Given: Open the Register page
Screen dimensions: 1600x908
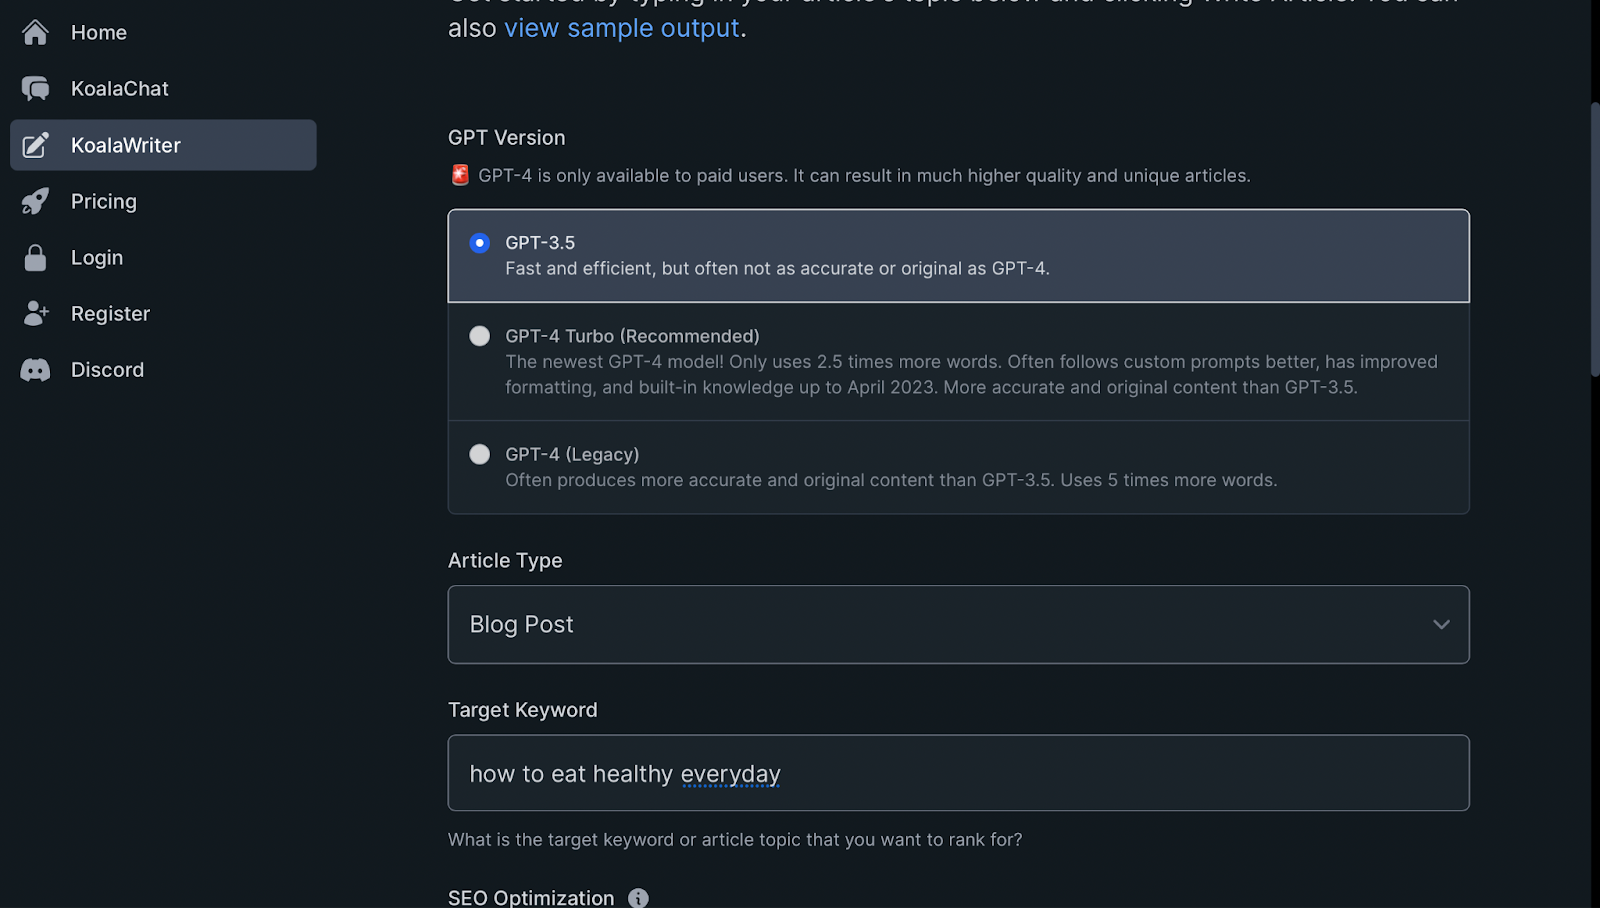Looking at the screenshot, I should [163, 313].
